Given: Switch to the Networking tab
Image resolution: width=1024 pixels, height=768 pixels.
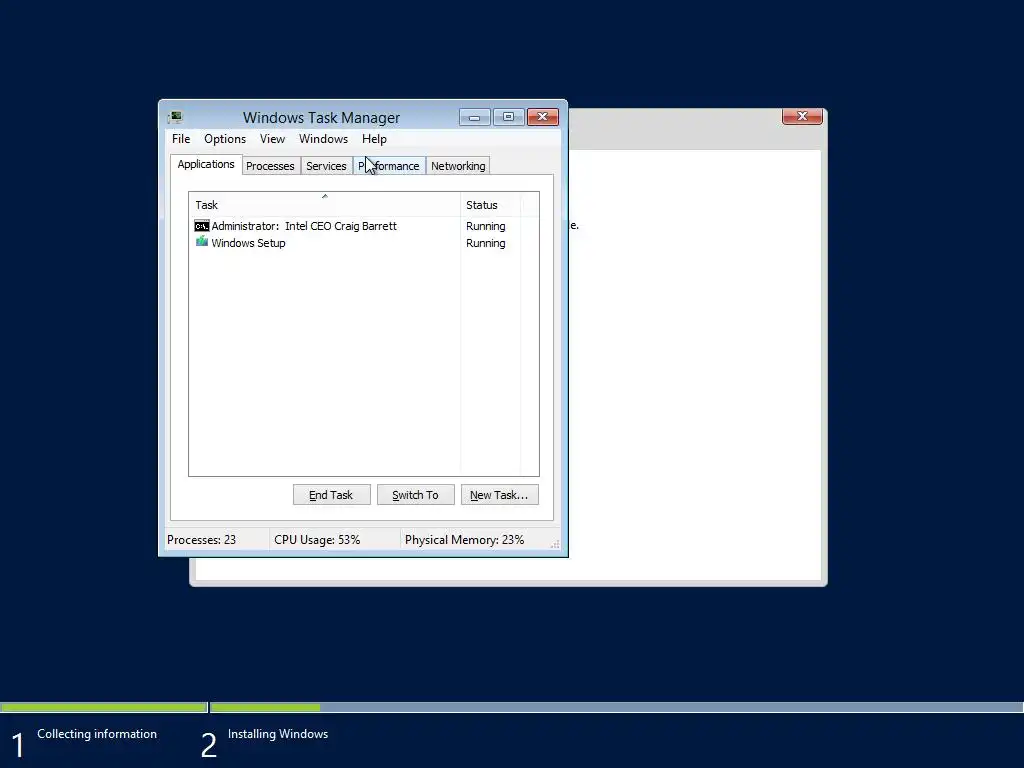Looking at the screenshot, I should tap(458, 166).
